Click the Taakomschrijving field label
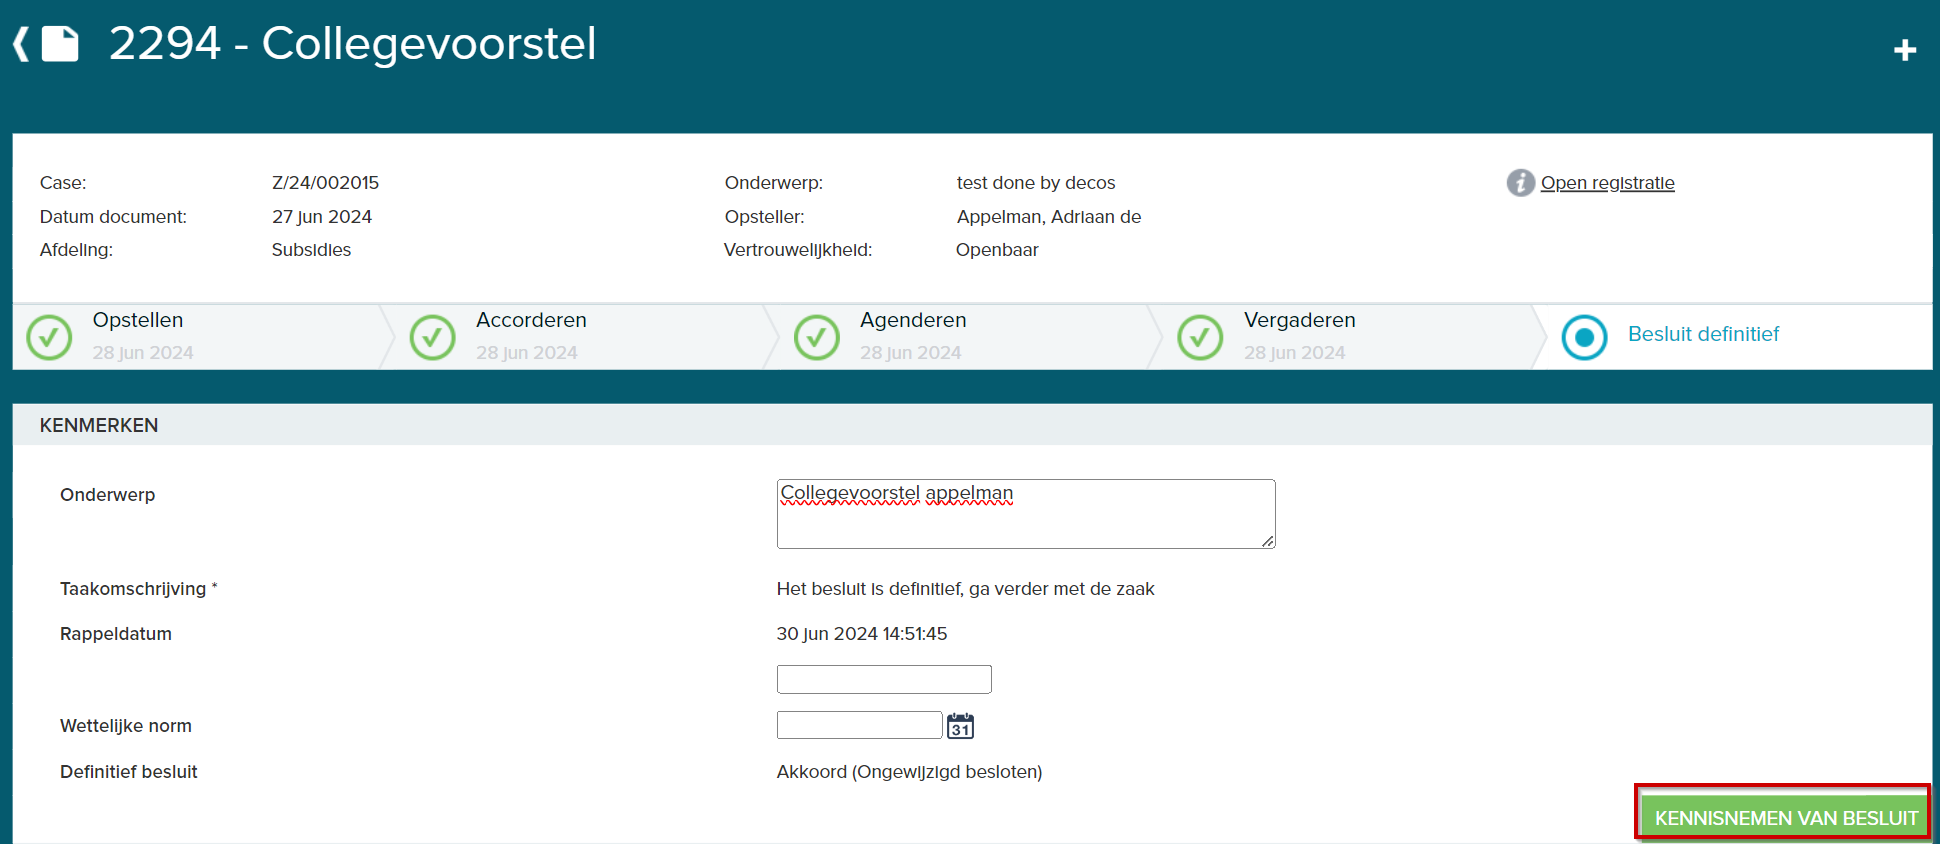Image resolution: width=1940 pixels, height=844 pixels. (138, 589)
